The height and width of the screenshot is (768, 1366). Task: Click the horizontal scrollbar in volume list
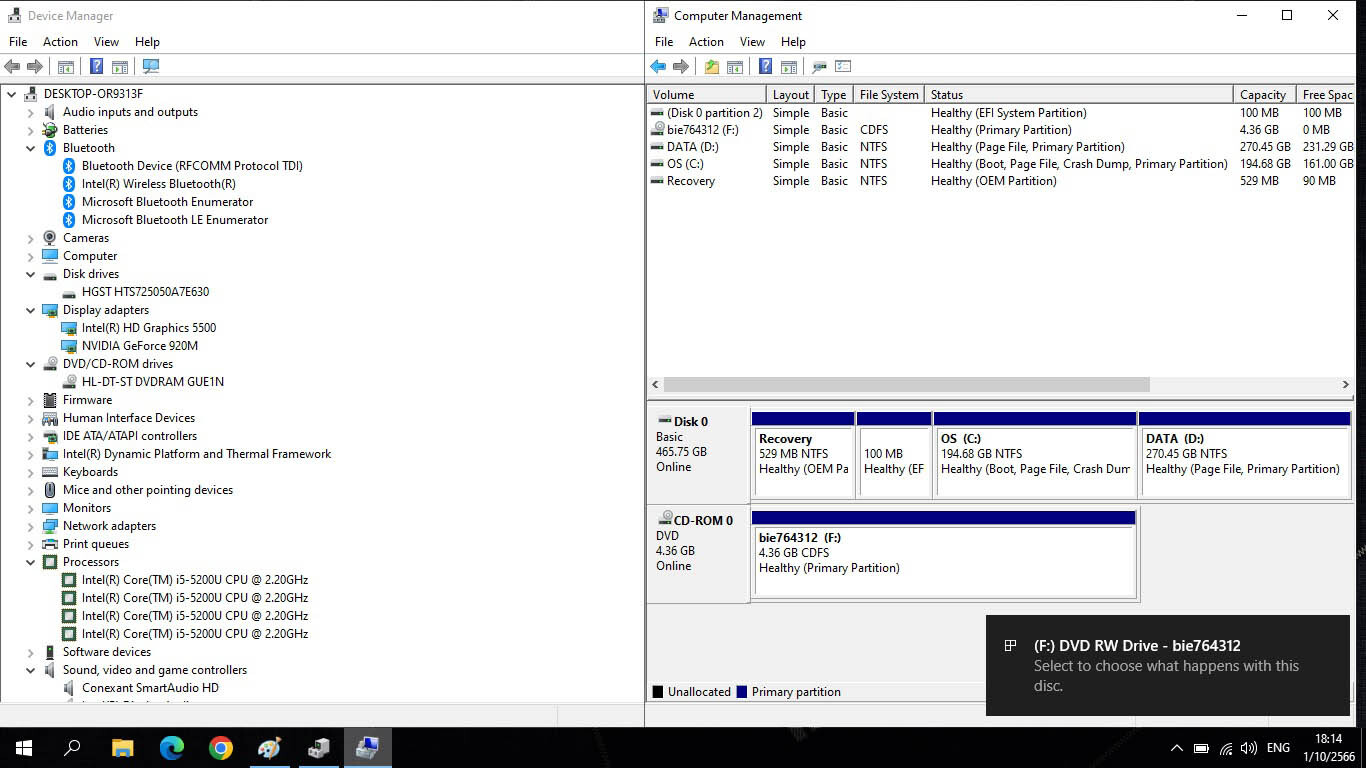pos(906,384)
